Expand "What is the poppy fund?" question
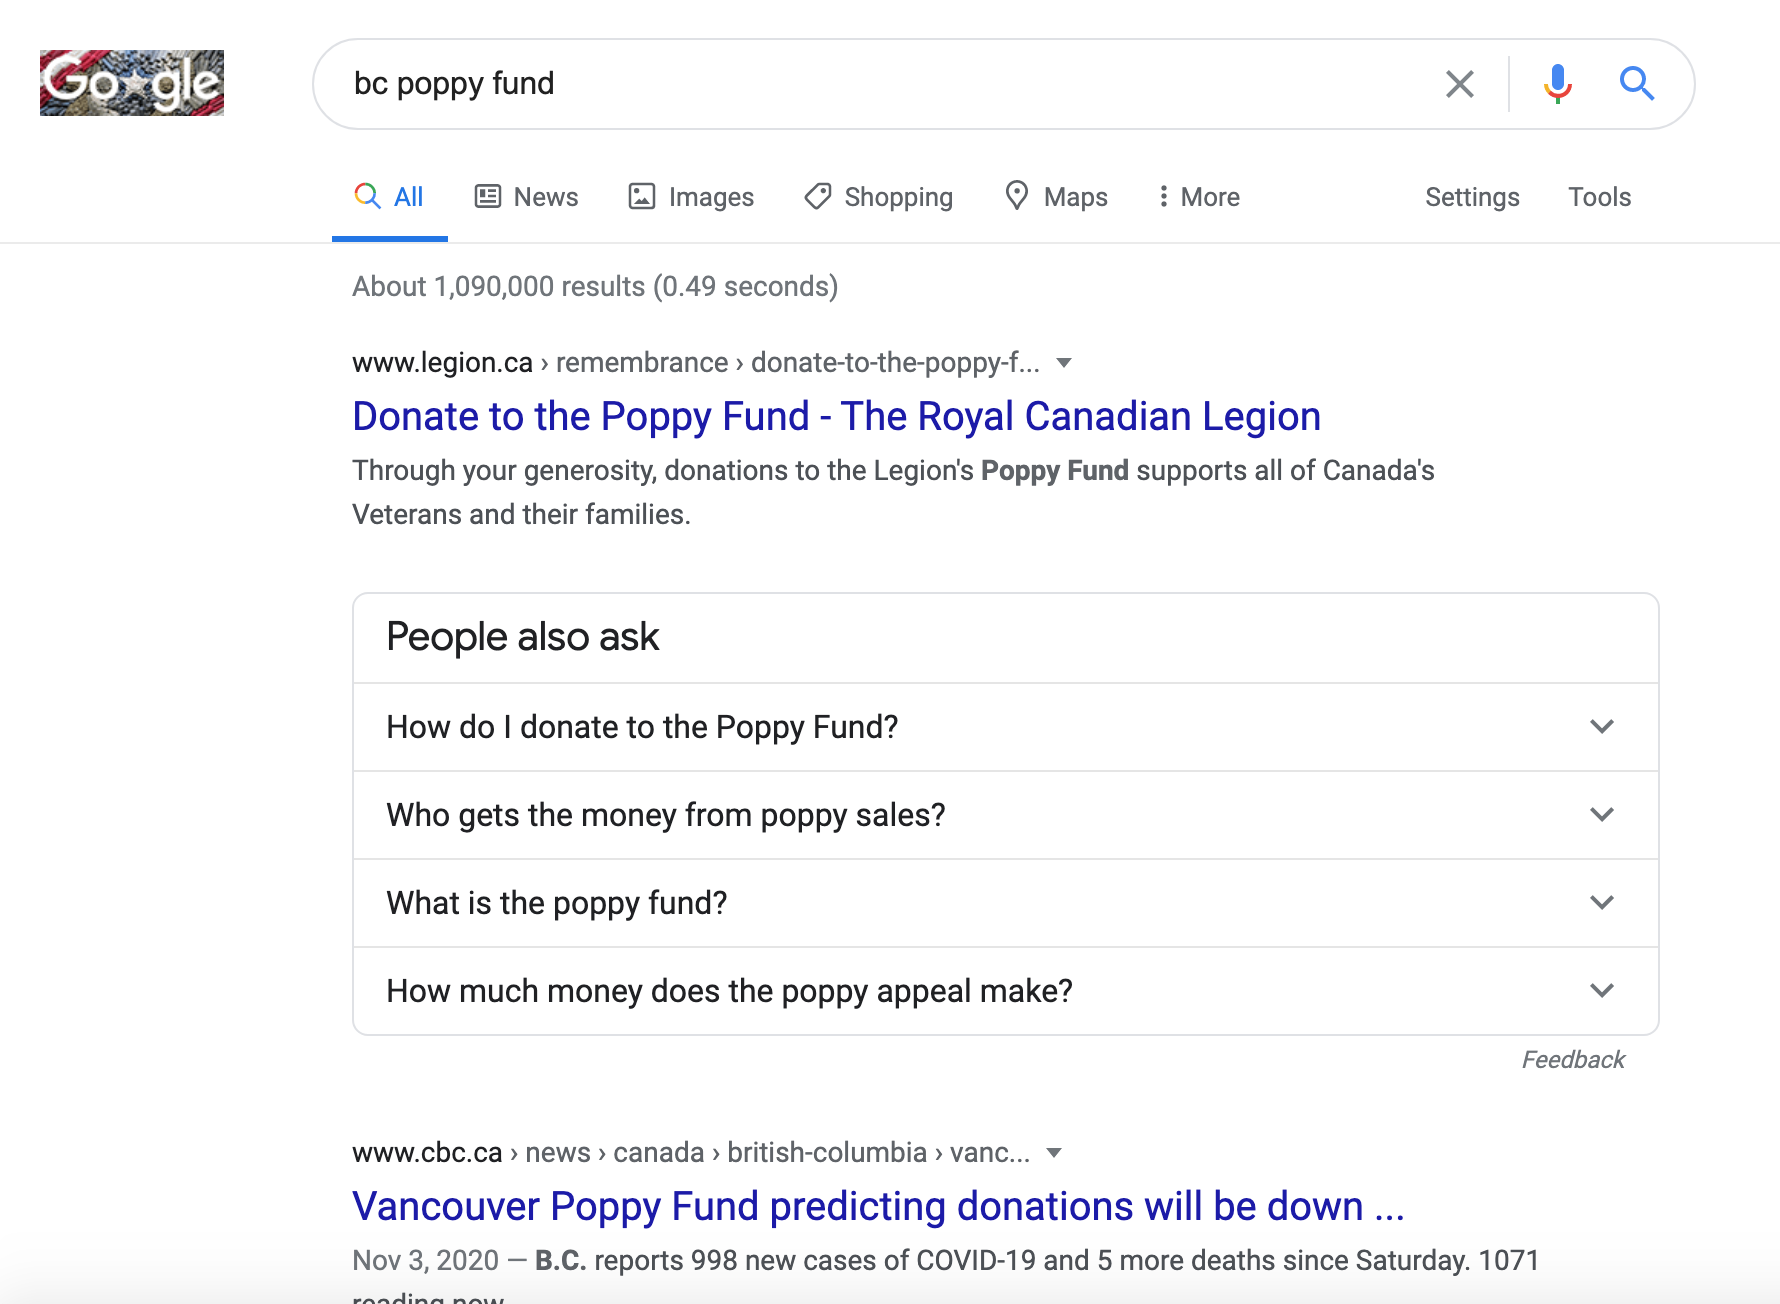The image size is (1780, 1304). (x=1005, y=903)
